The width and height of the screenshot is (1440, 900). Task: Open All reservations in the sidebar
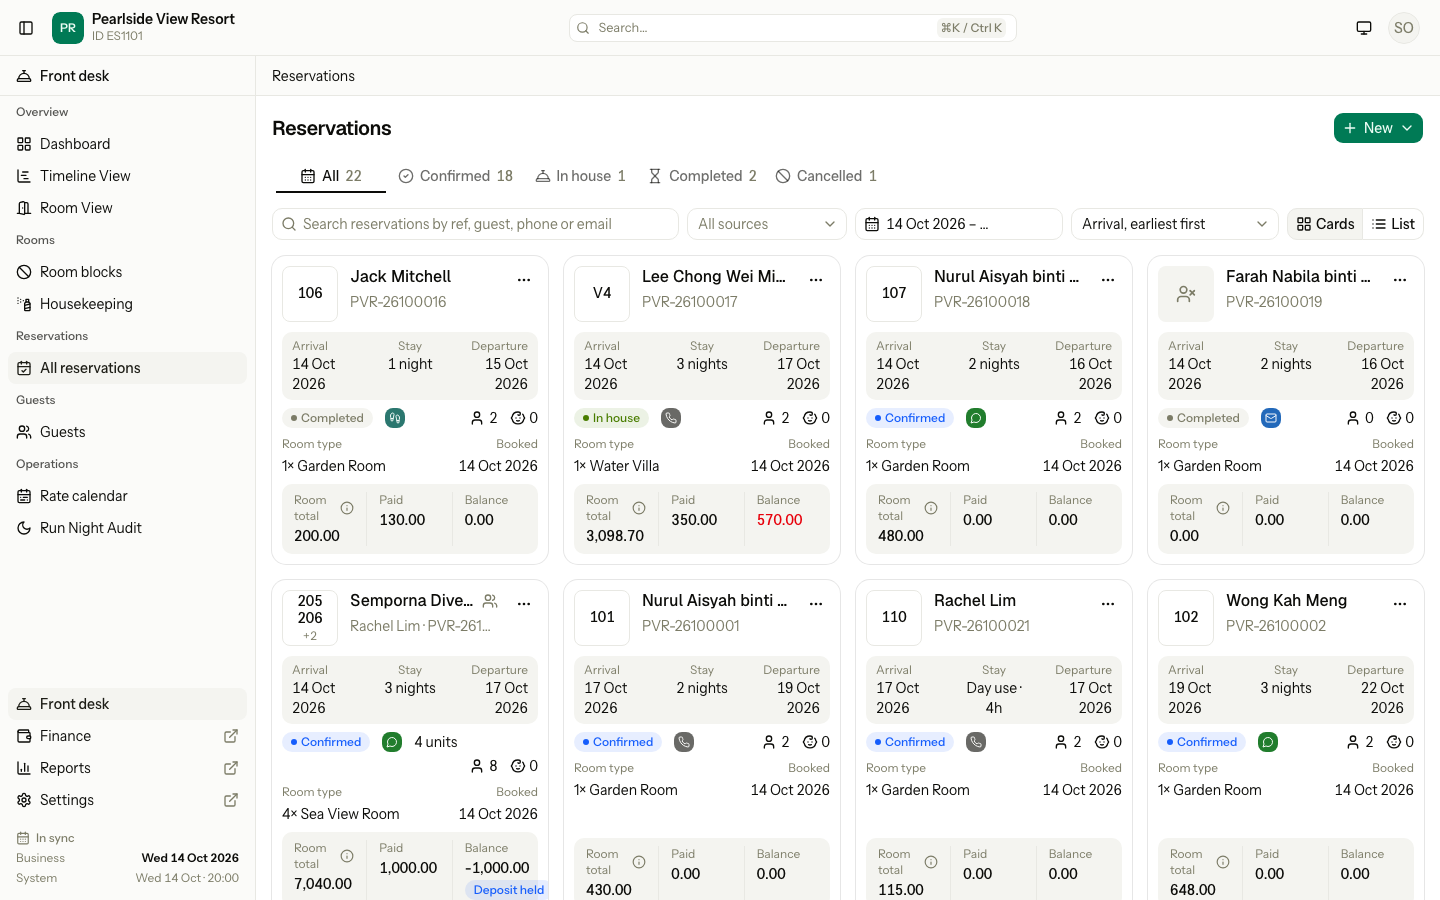click(127, 368)
